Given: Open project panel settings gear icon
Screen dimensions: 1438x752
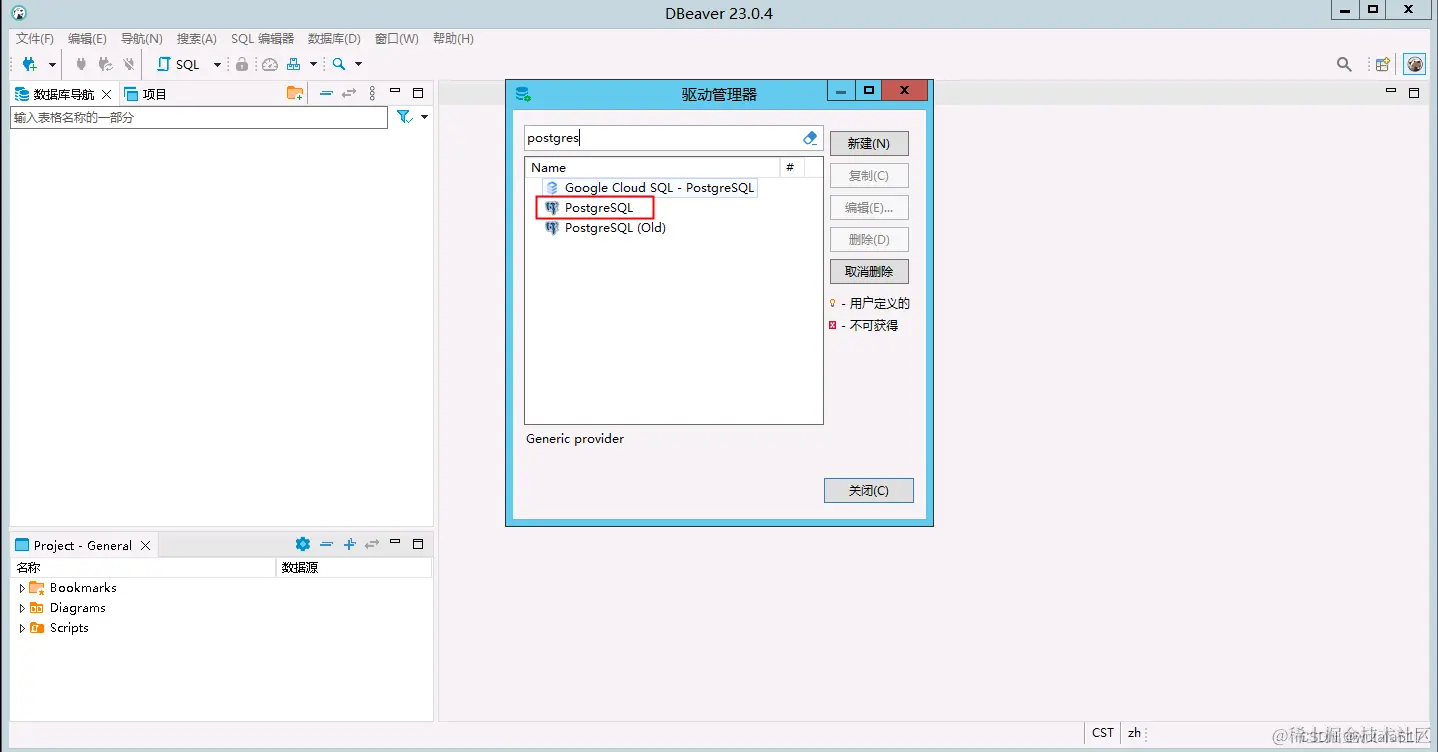Looking at the screenshot, I should tap(303, 544).
